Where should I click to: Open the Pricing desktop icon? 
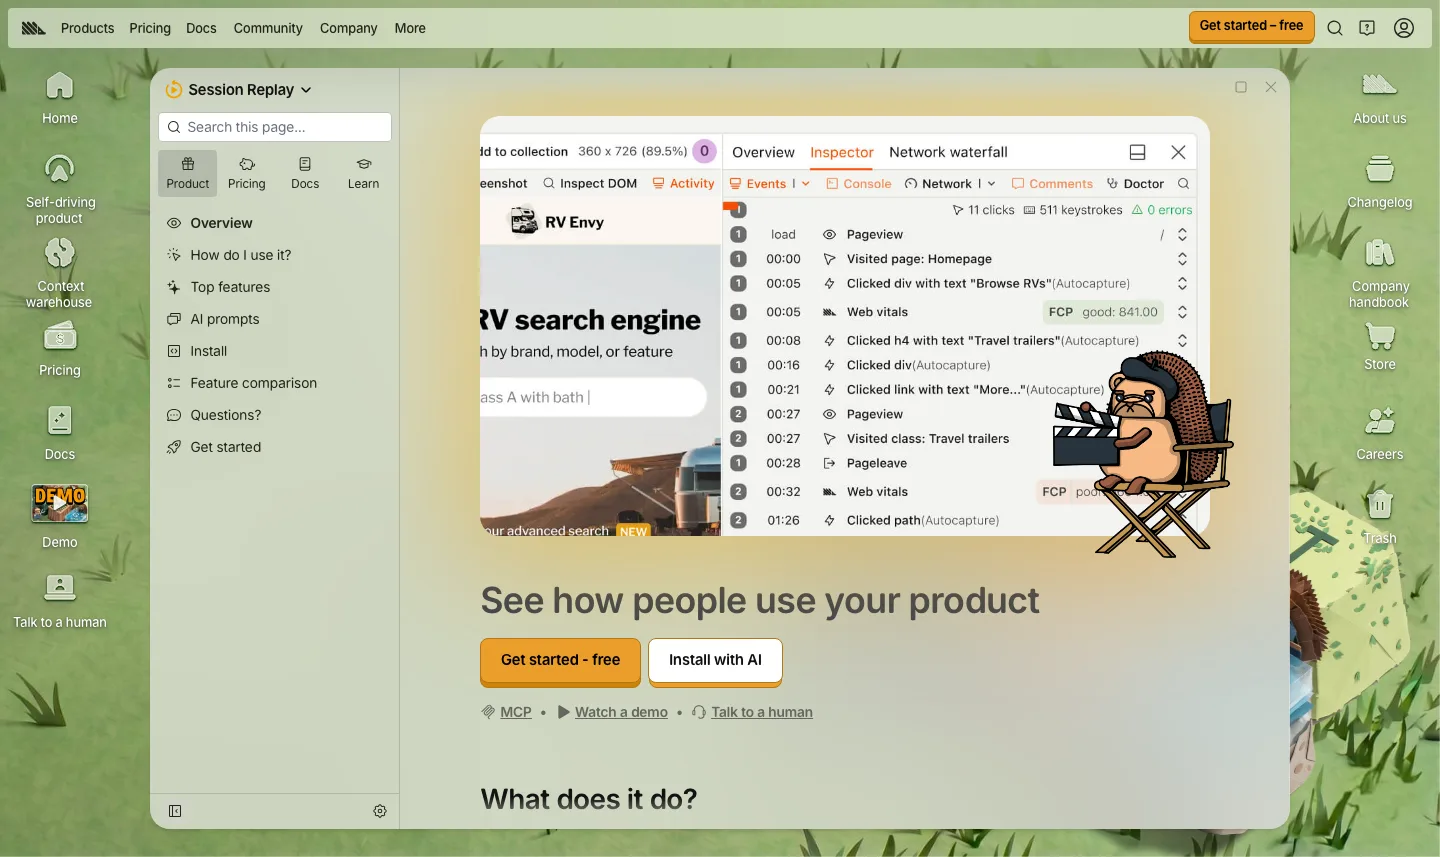click(x=60, y=349)
